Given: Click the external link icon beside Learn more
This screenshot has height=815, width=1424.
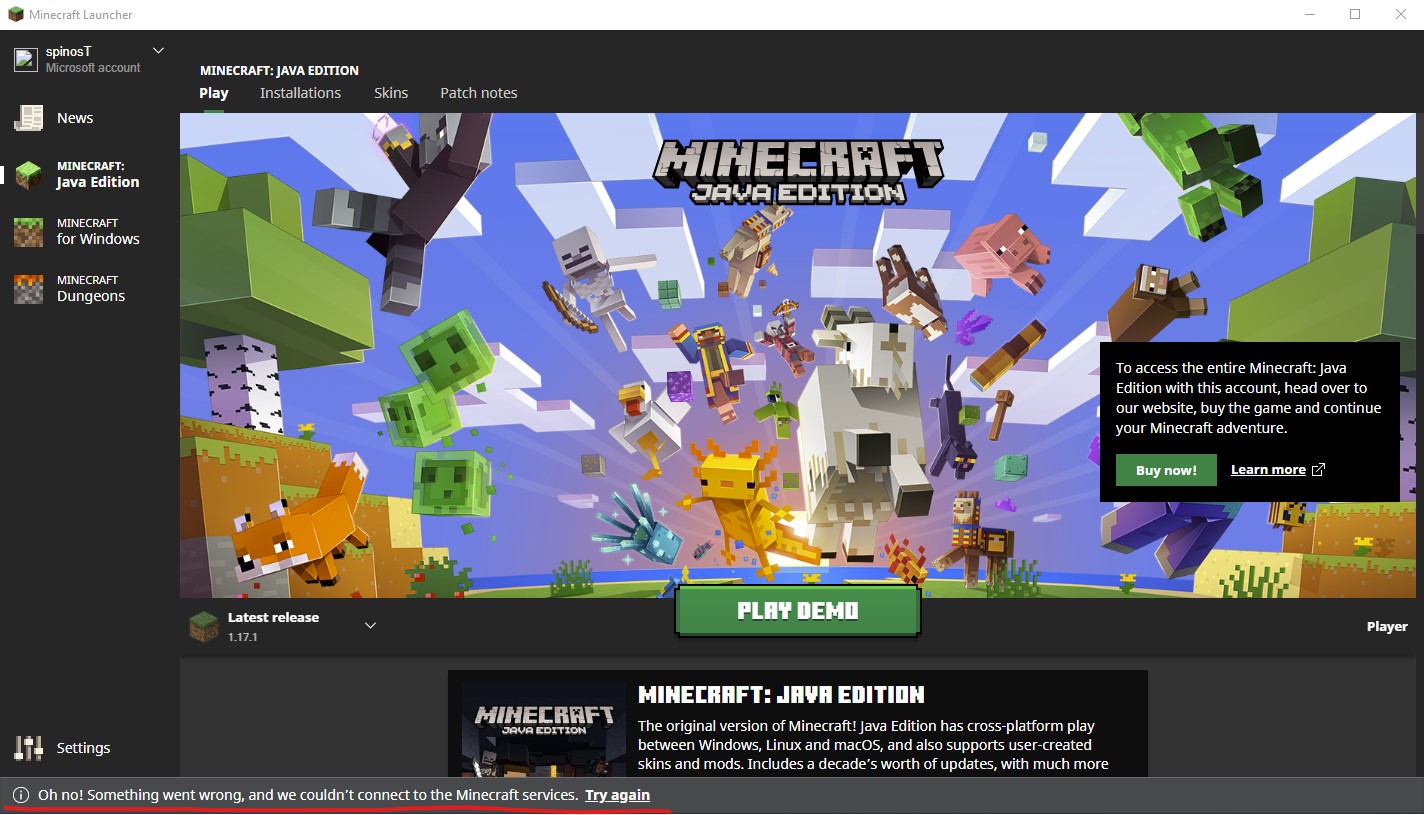Looking at the screenshot, I should (1318, 470).
